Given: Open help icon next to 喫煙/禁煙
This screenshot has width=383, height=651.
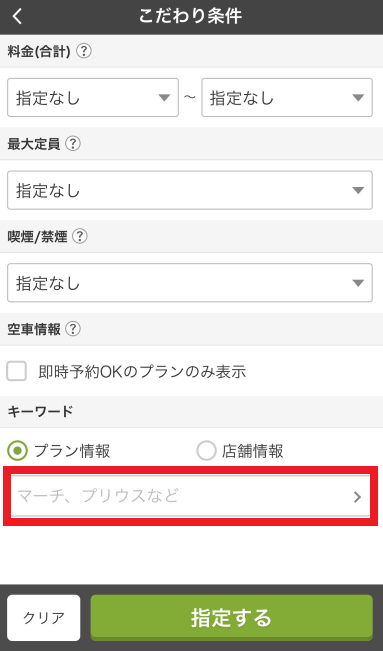Looking at the screenshot, I should (80, 236).
